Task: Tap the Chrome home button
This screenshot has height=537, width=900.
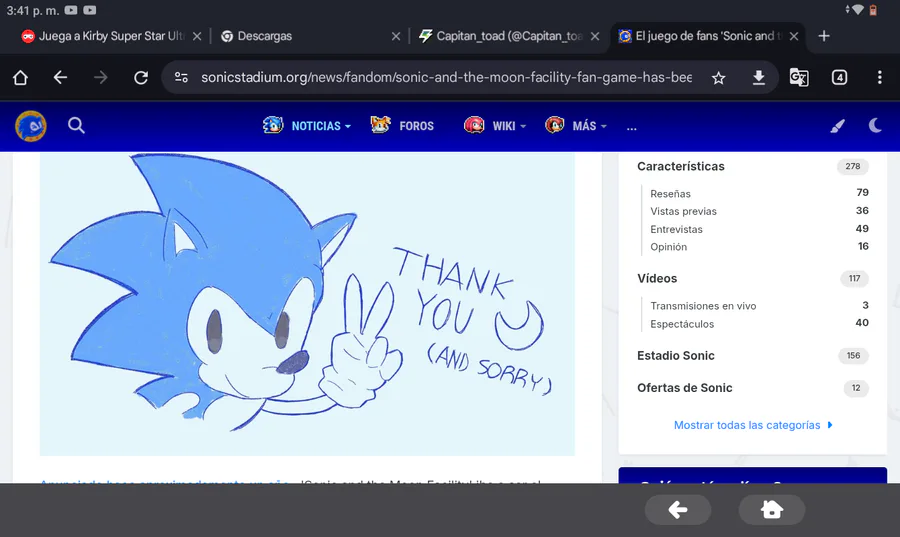Action: (x=21, y=77)
